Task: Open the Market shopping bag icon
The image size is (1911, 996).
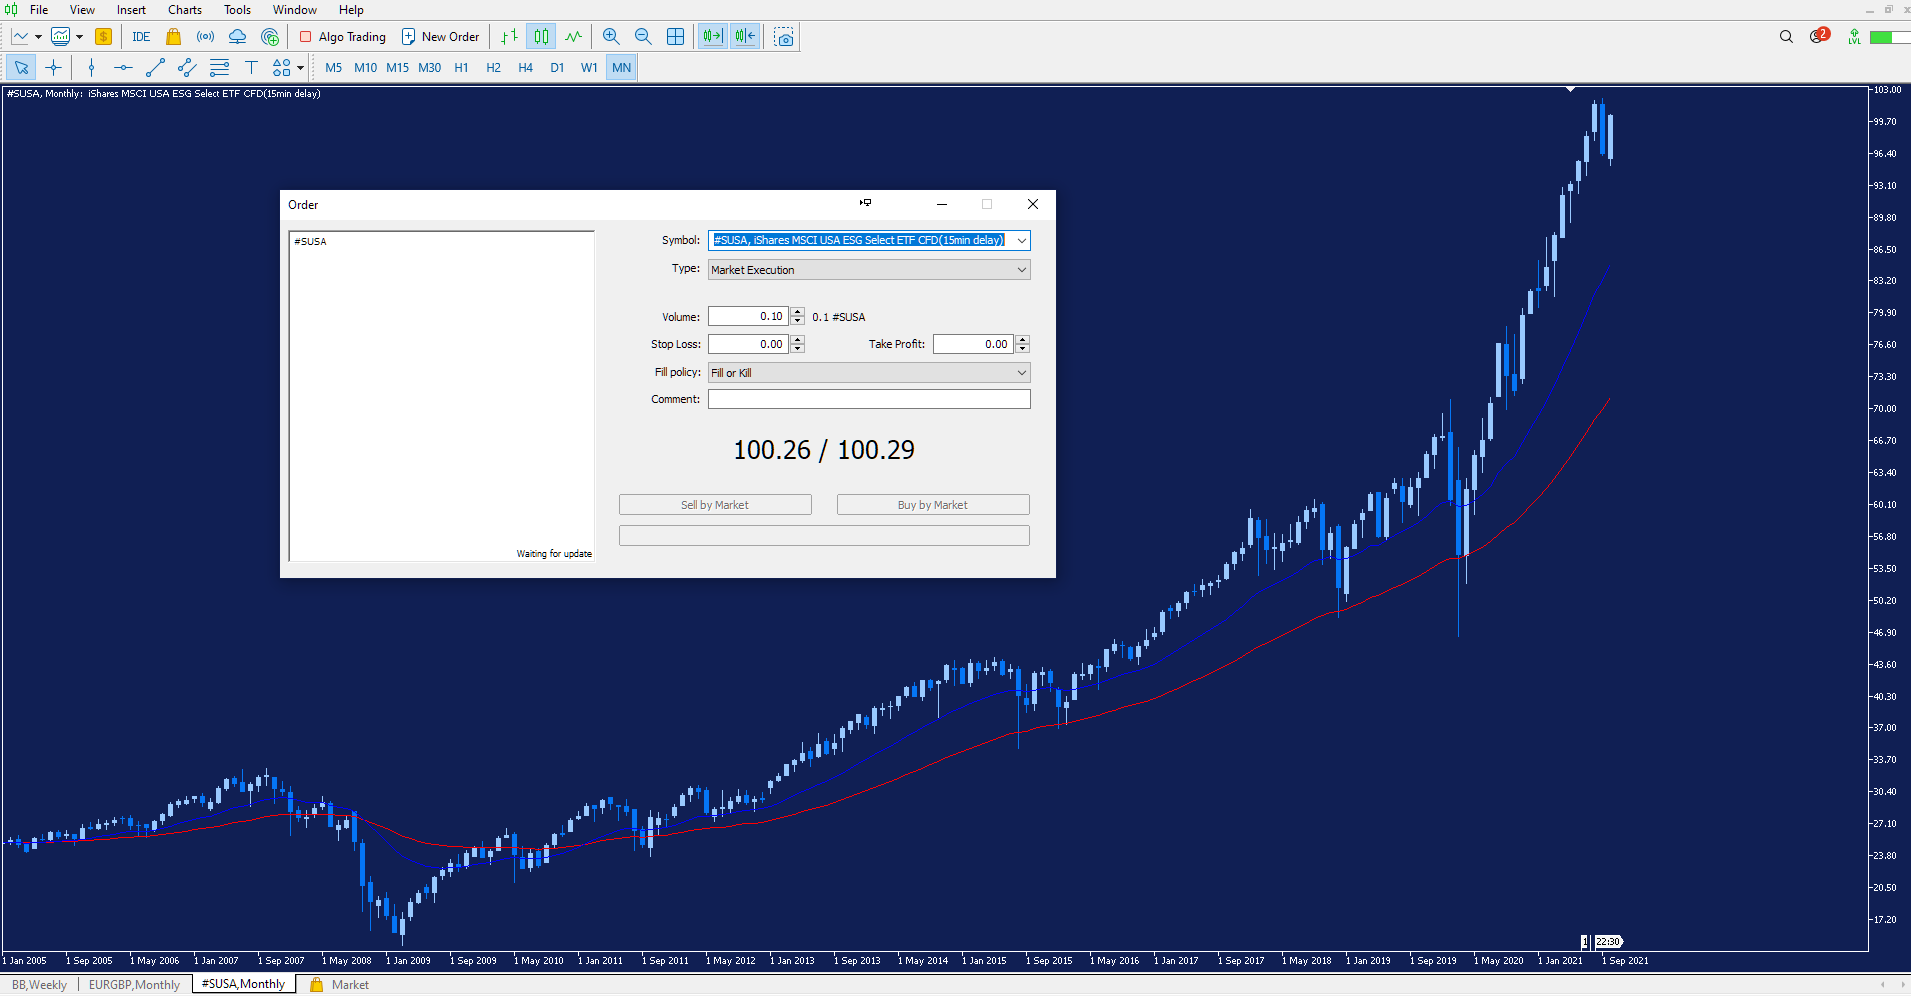Action: (x=173, y=37)
